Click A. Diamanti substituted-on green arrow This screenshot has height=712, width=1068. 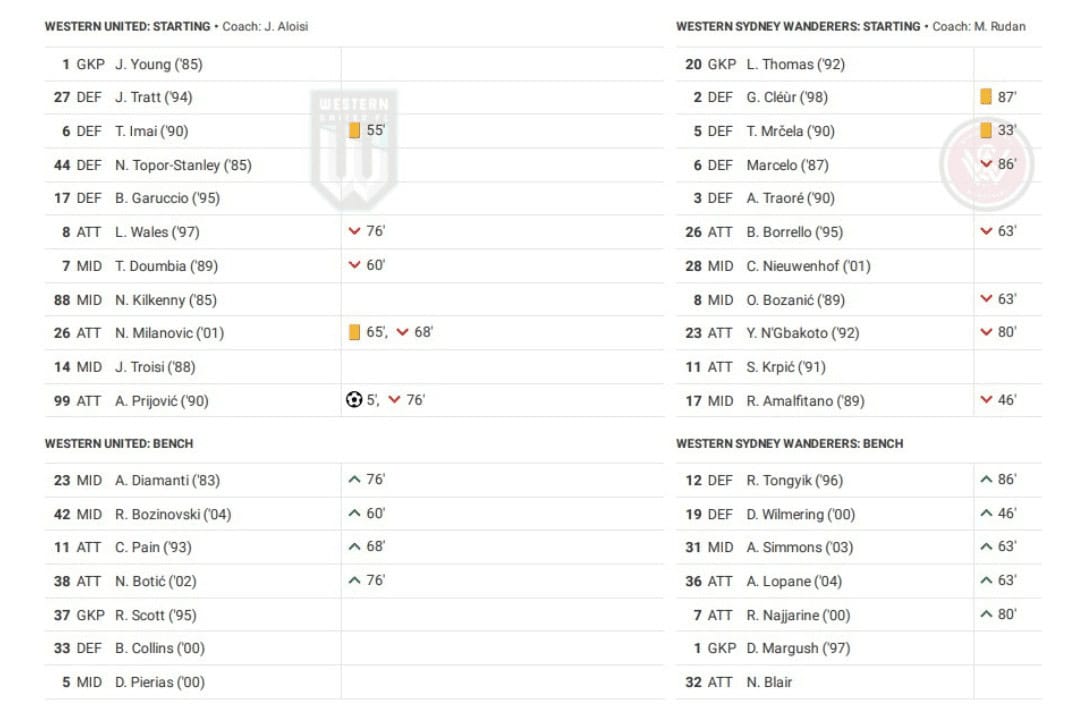click(x=354, y=480)
